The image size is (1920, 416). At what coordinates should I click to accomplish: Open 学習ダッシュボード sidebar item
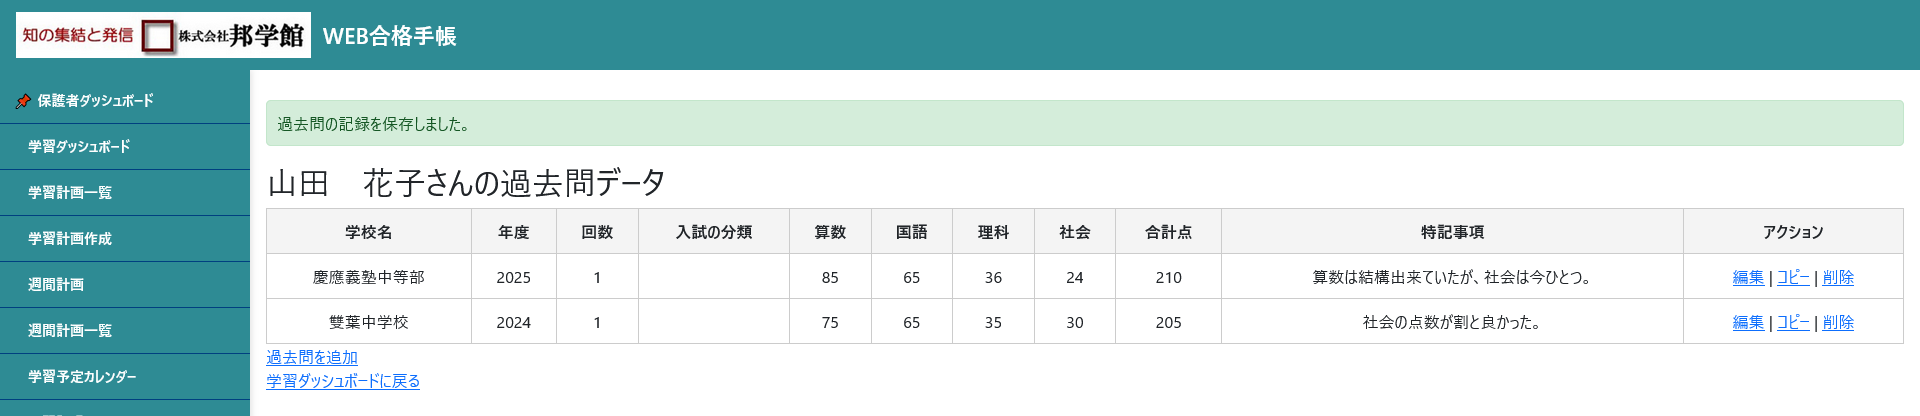coord(79,147)
